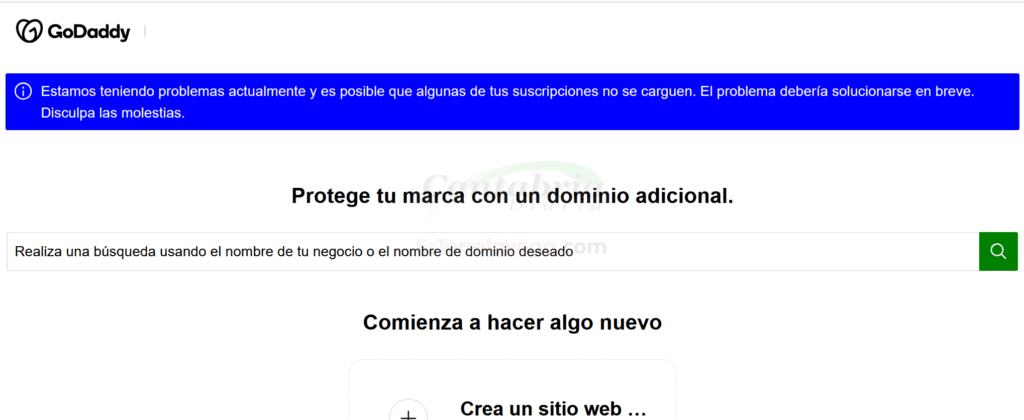
Task: Click the green magnifier search button
Action: pyautogui.click(x=997, y=251)
